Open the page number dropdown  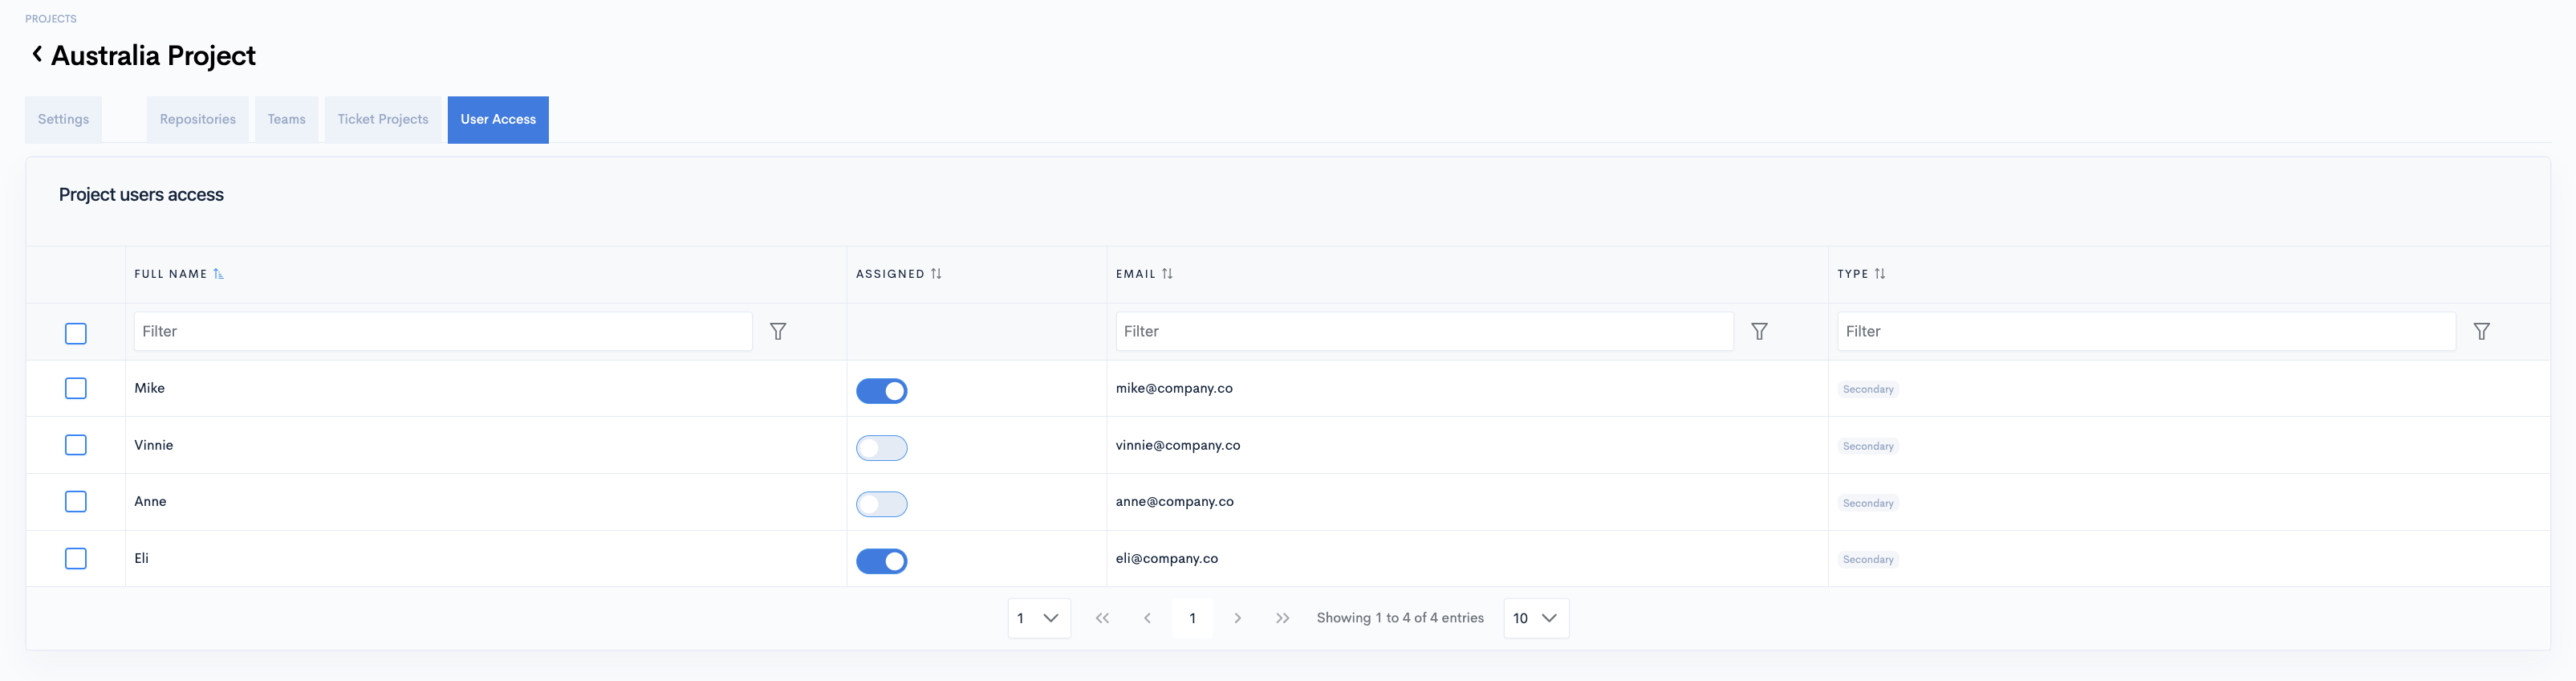pos(1039,618)
